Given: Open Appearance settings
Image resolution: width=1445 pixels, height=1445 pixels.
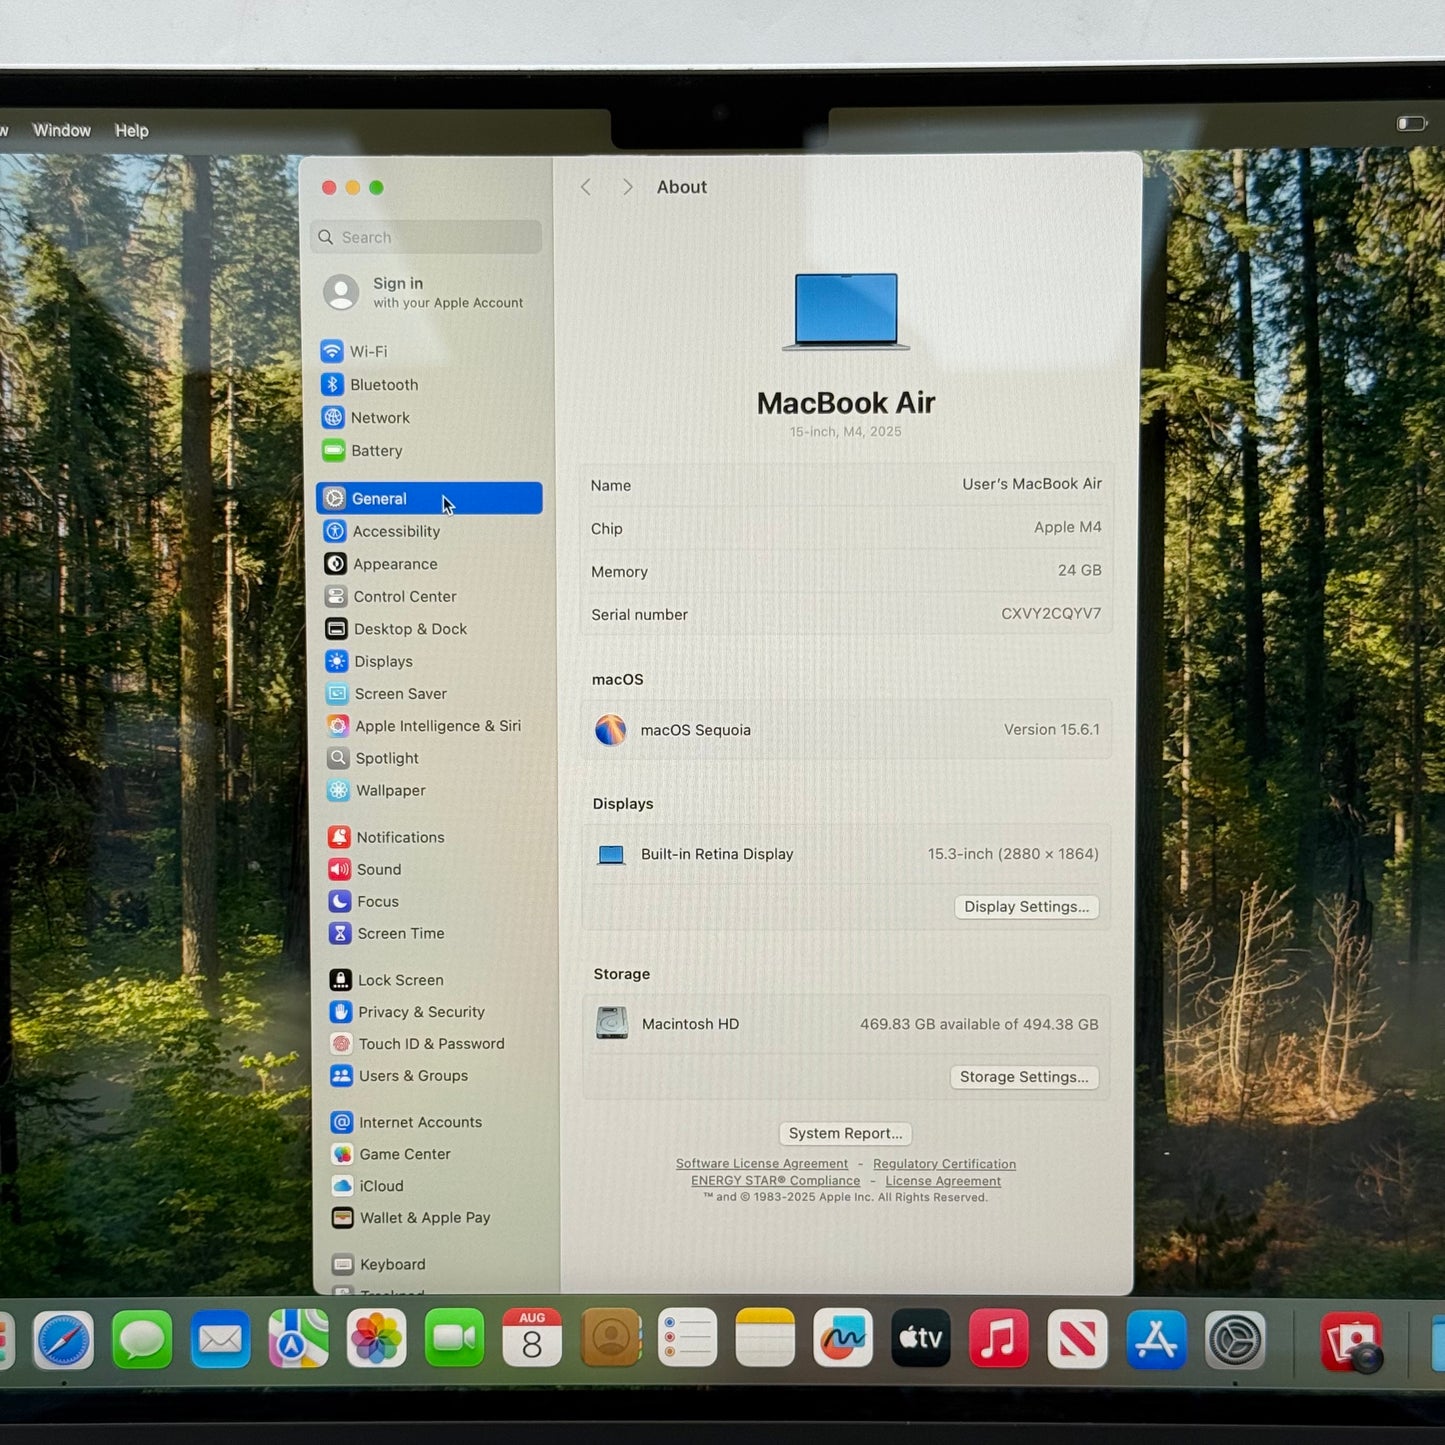Looking at the screenshot, I should pyautogui.click(x=381, y=564).
